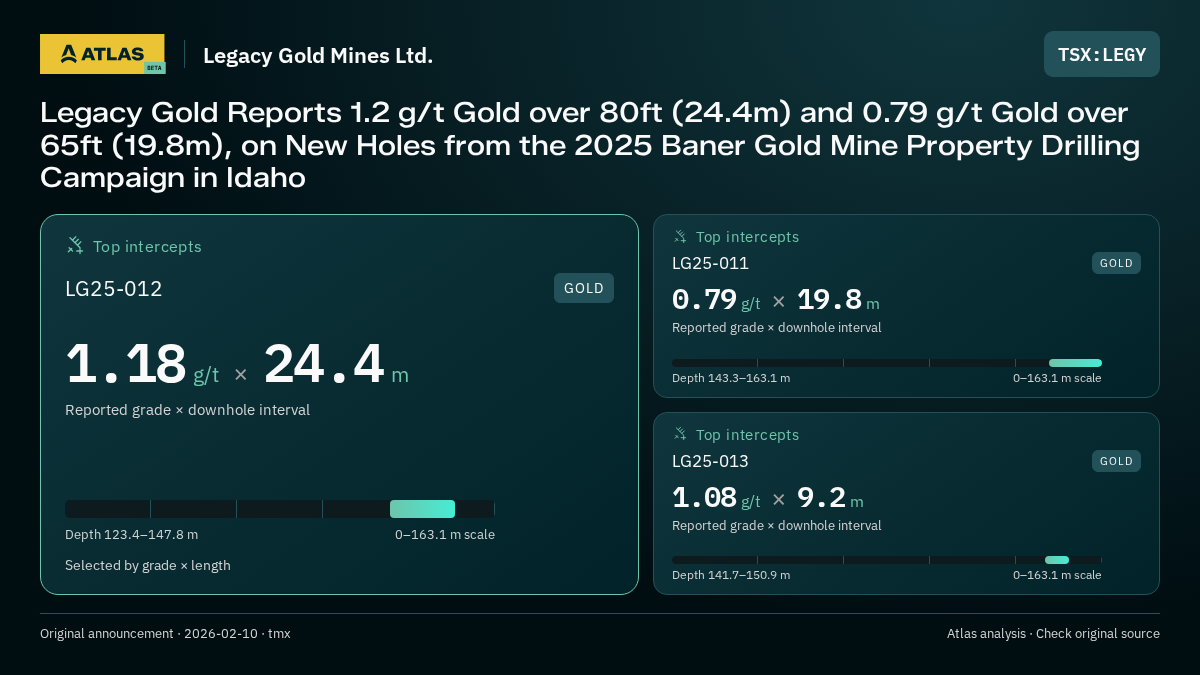Screen dimensions: 1200x675
Task: Click the 1.08 g/t grade value
Action: coord(716,498)
